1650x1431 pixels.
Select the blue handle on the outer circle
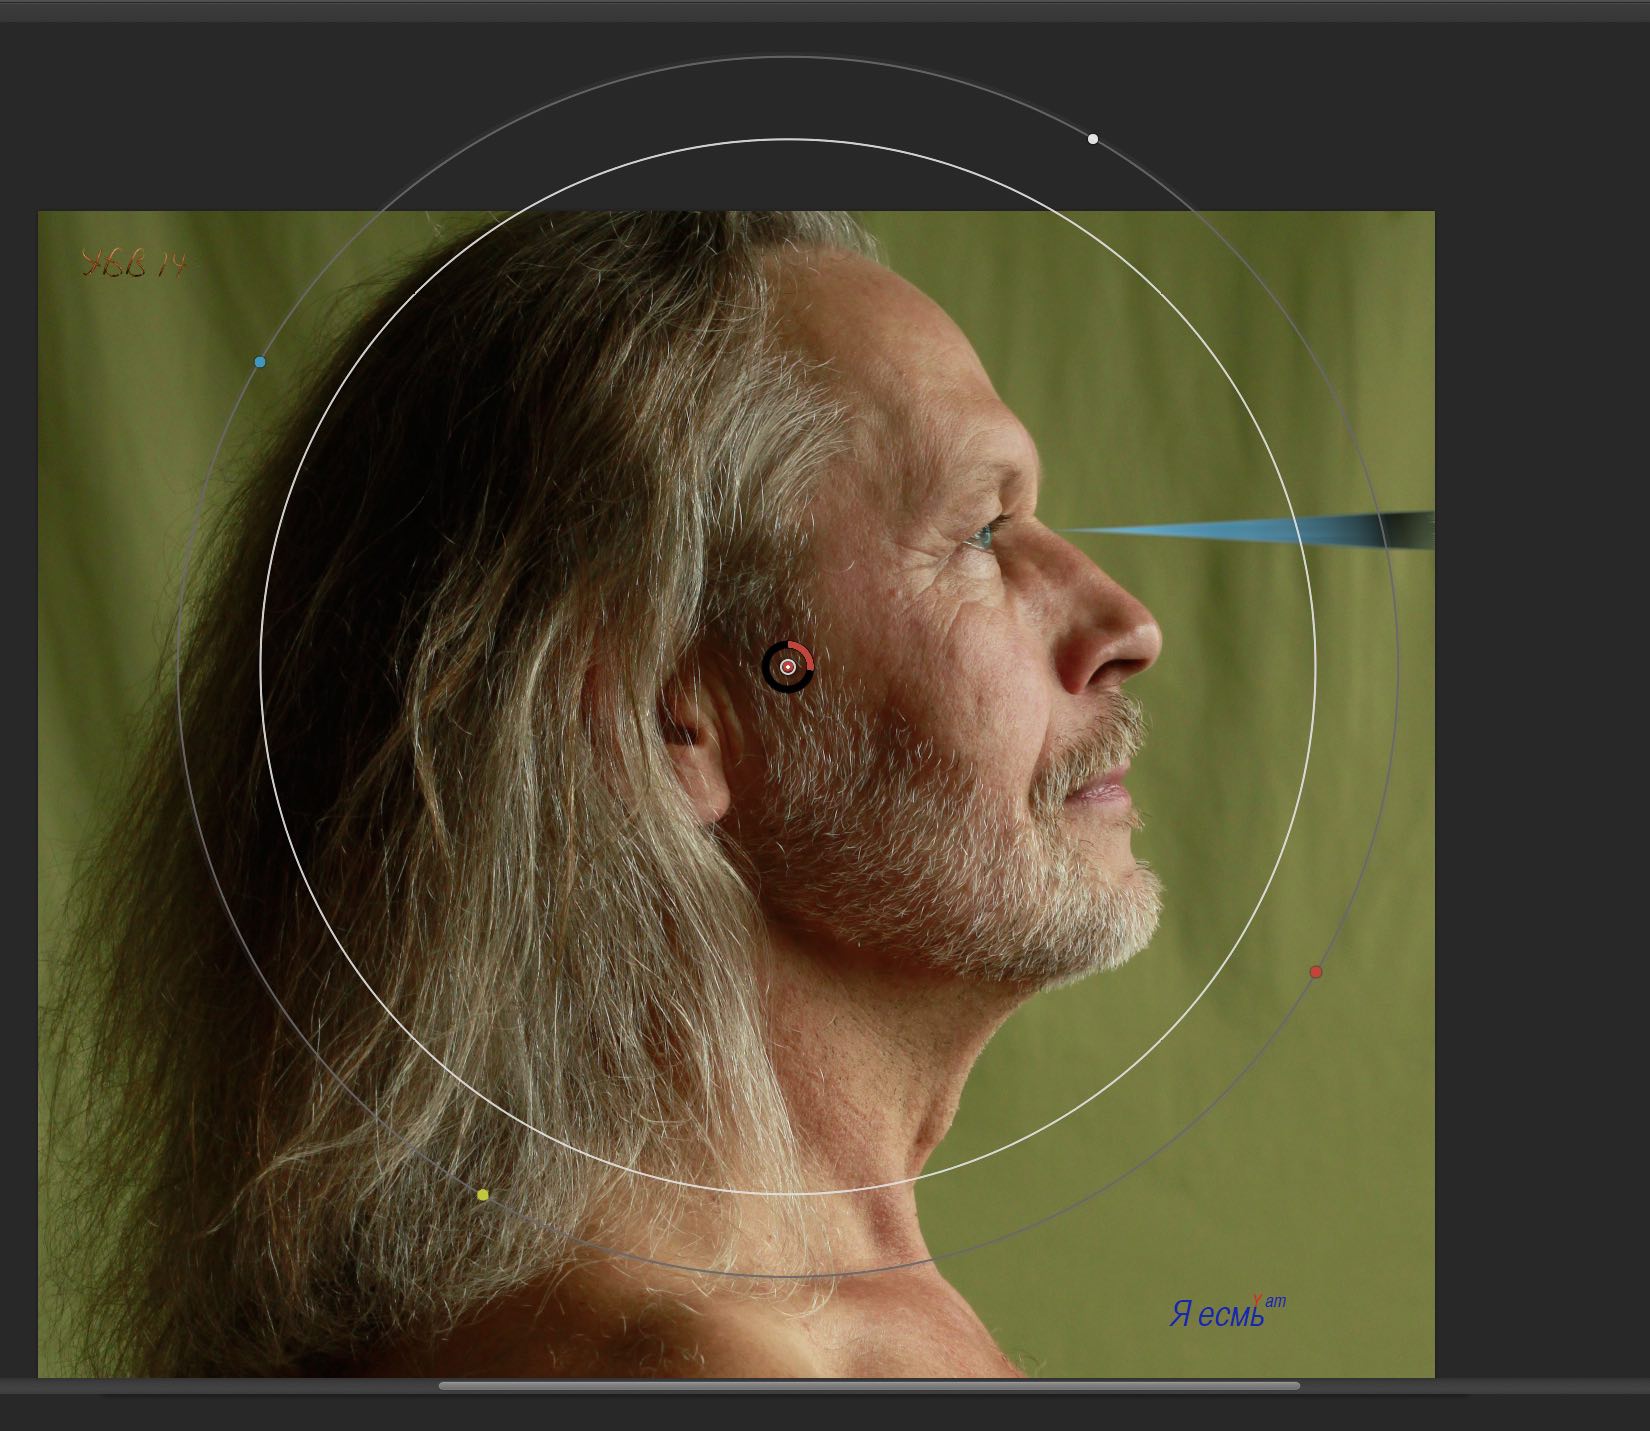pos(260,362)
